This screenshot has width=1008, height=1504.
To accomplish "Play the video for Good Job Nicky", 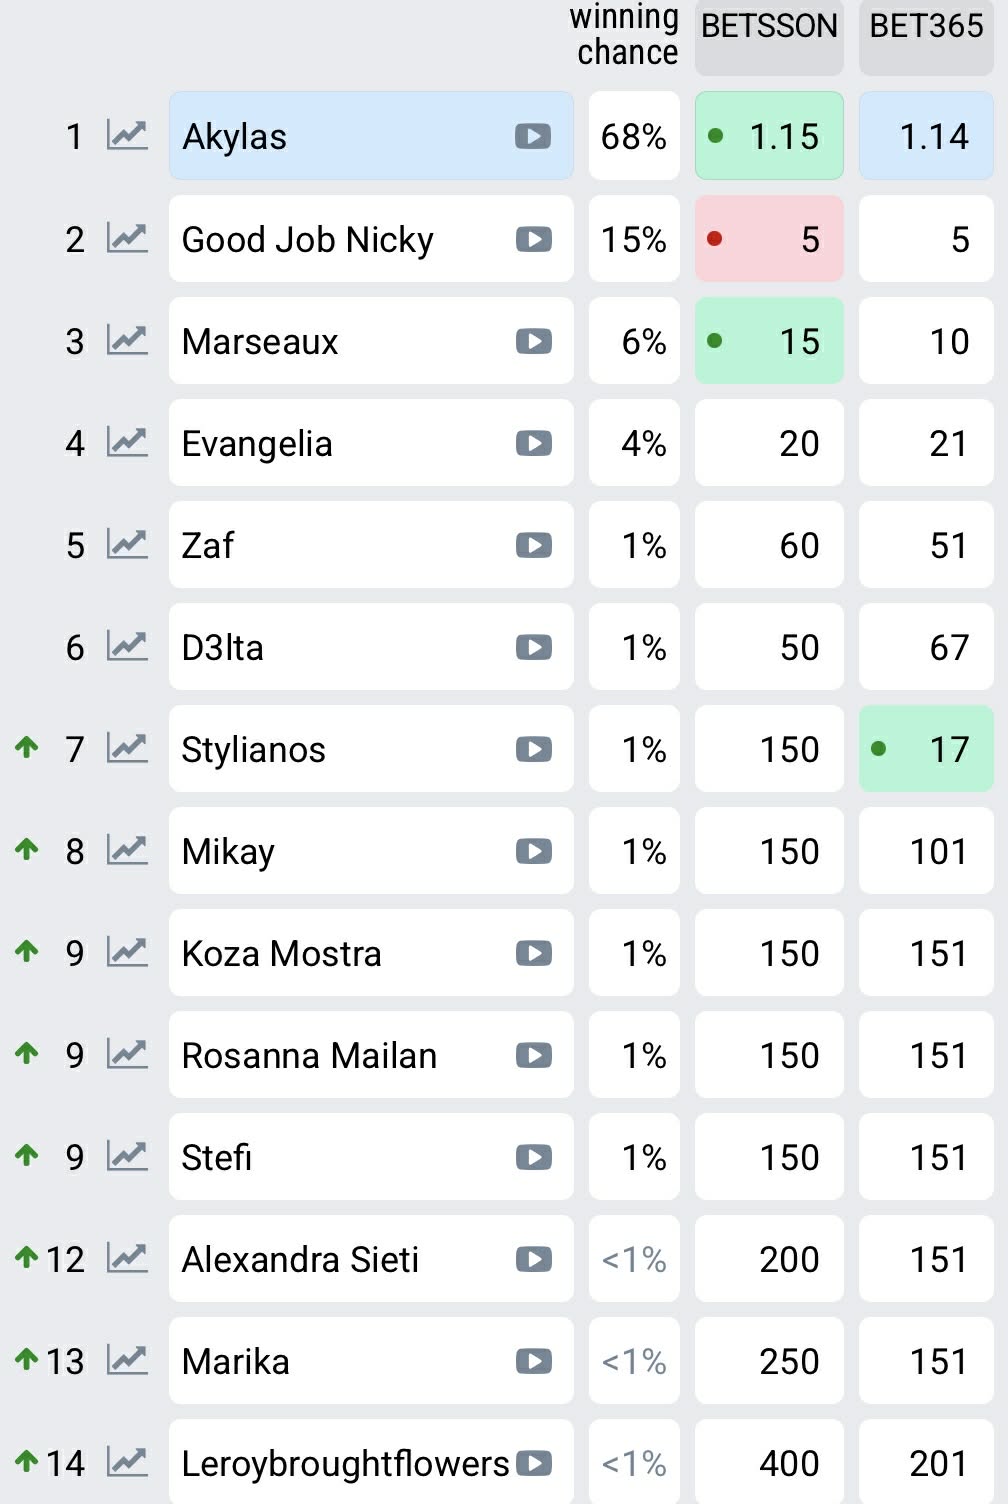I will pyautogui.click(x=533, y=239).
